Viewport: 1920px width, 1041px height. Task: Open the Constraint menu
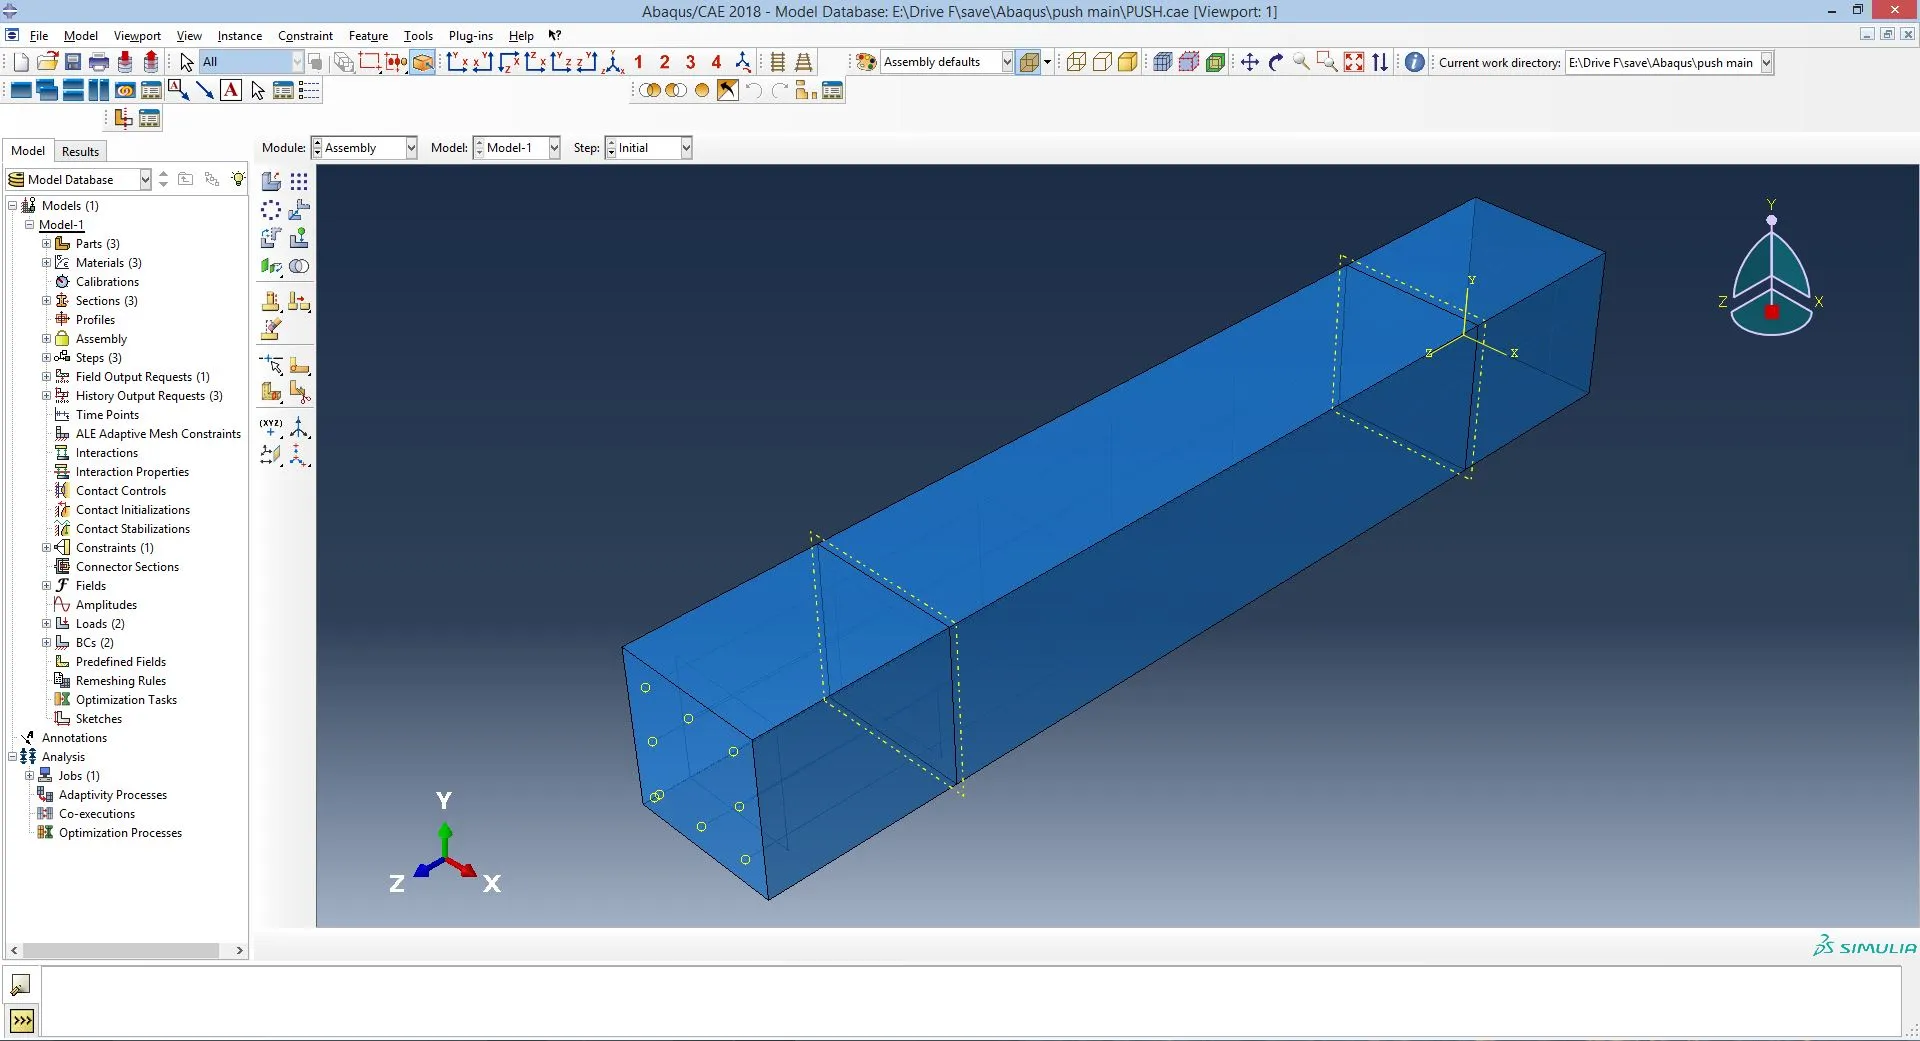tap(305, 36)
